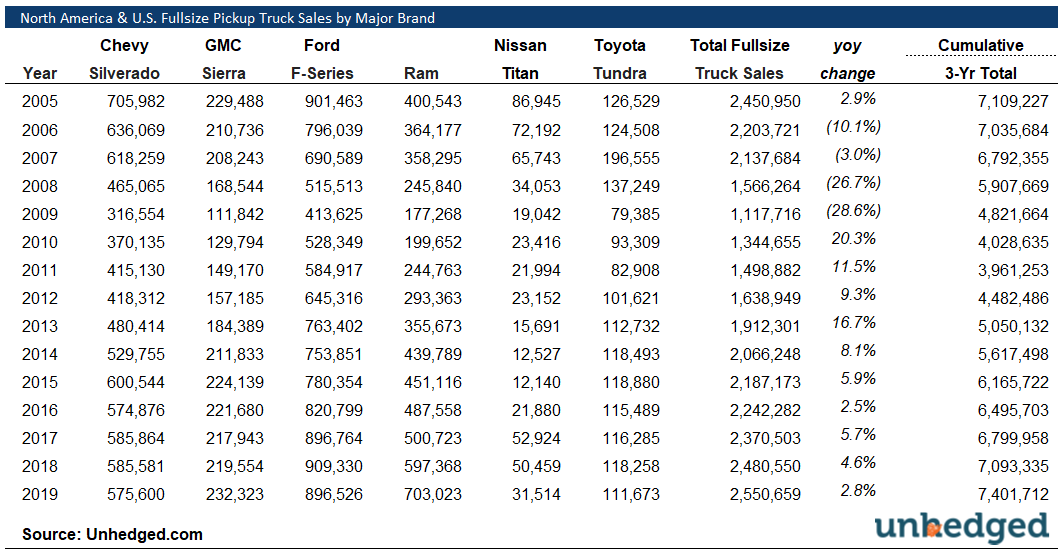Viewport: 1064px width, 557px height.
Task: Click cumulative total 3,961,253
Action: point(1013,270)
